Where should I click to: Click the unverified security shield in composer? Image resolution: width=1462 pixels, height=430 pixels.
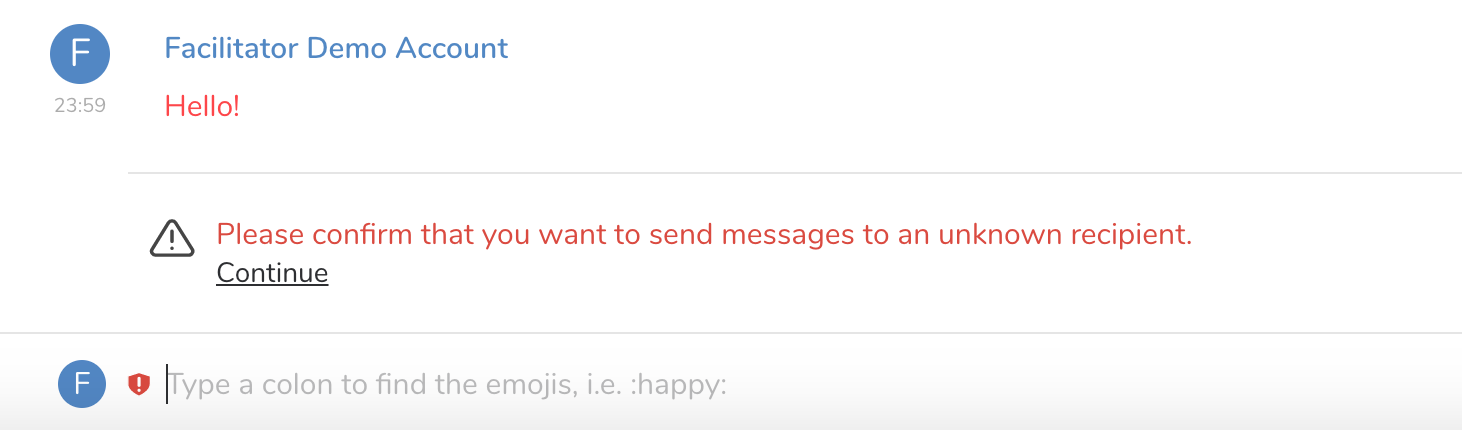(139, 384)
